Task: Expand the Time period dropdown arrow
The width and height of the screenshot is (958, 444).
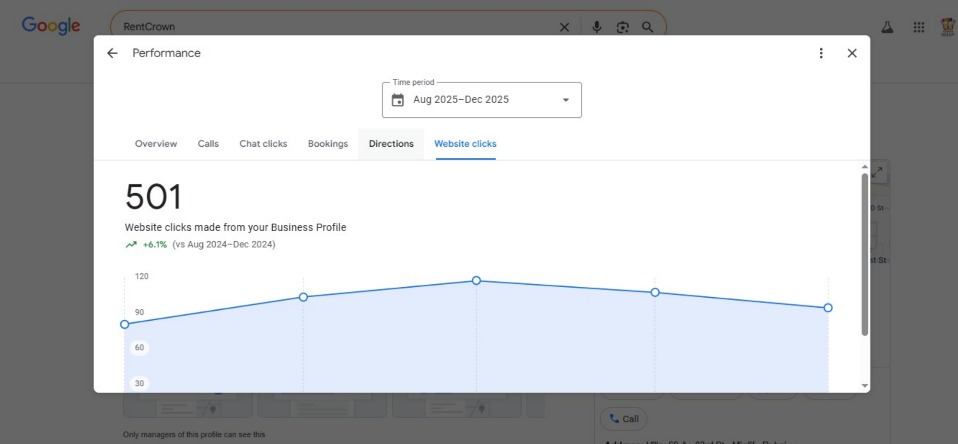Action: tap(565, 100)
